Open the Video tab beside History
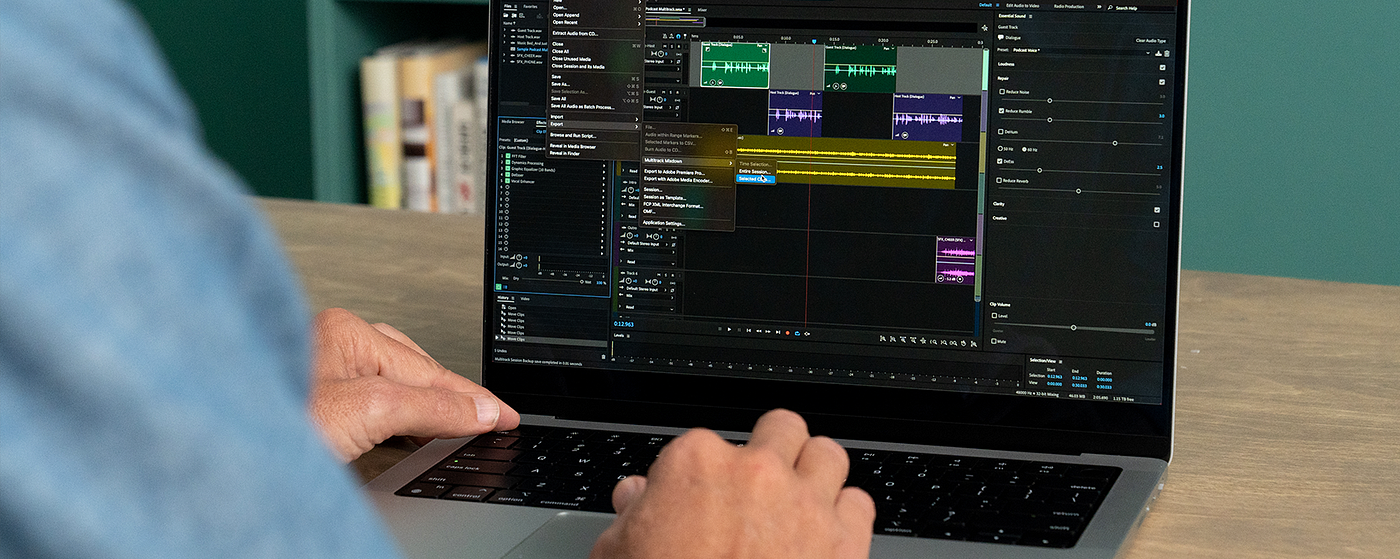This screenshot has height=559, width=1400. click(525, 298)
